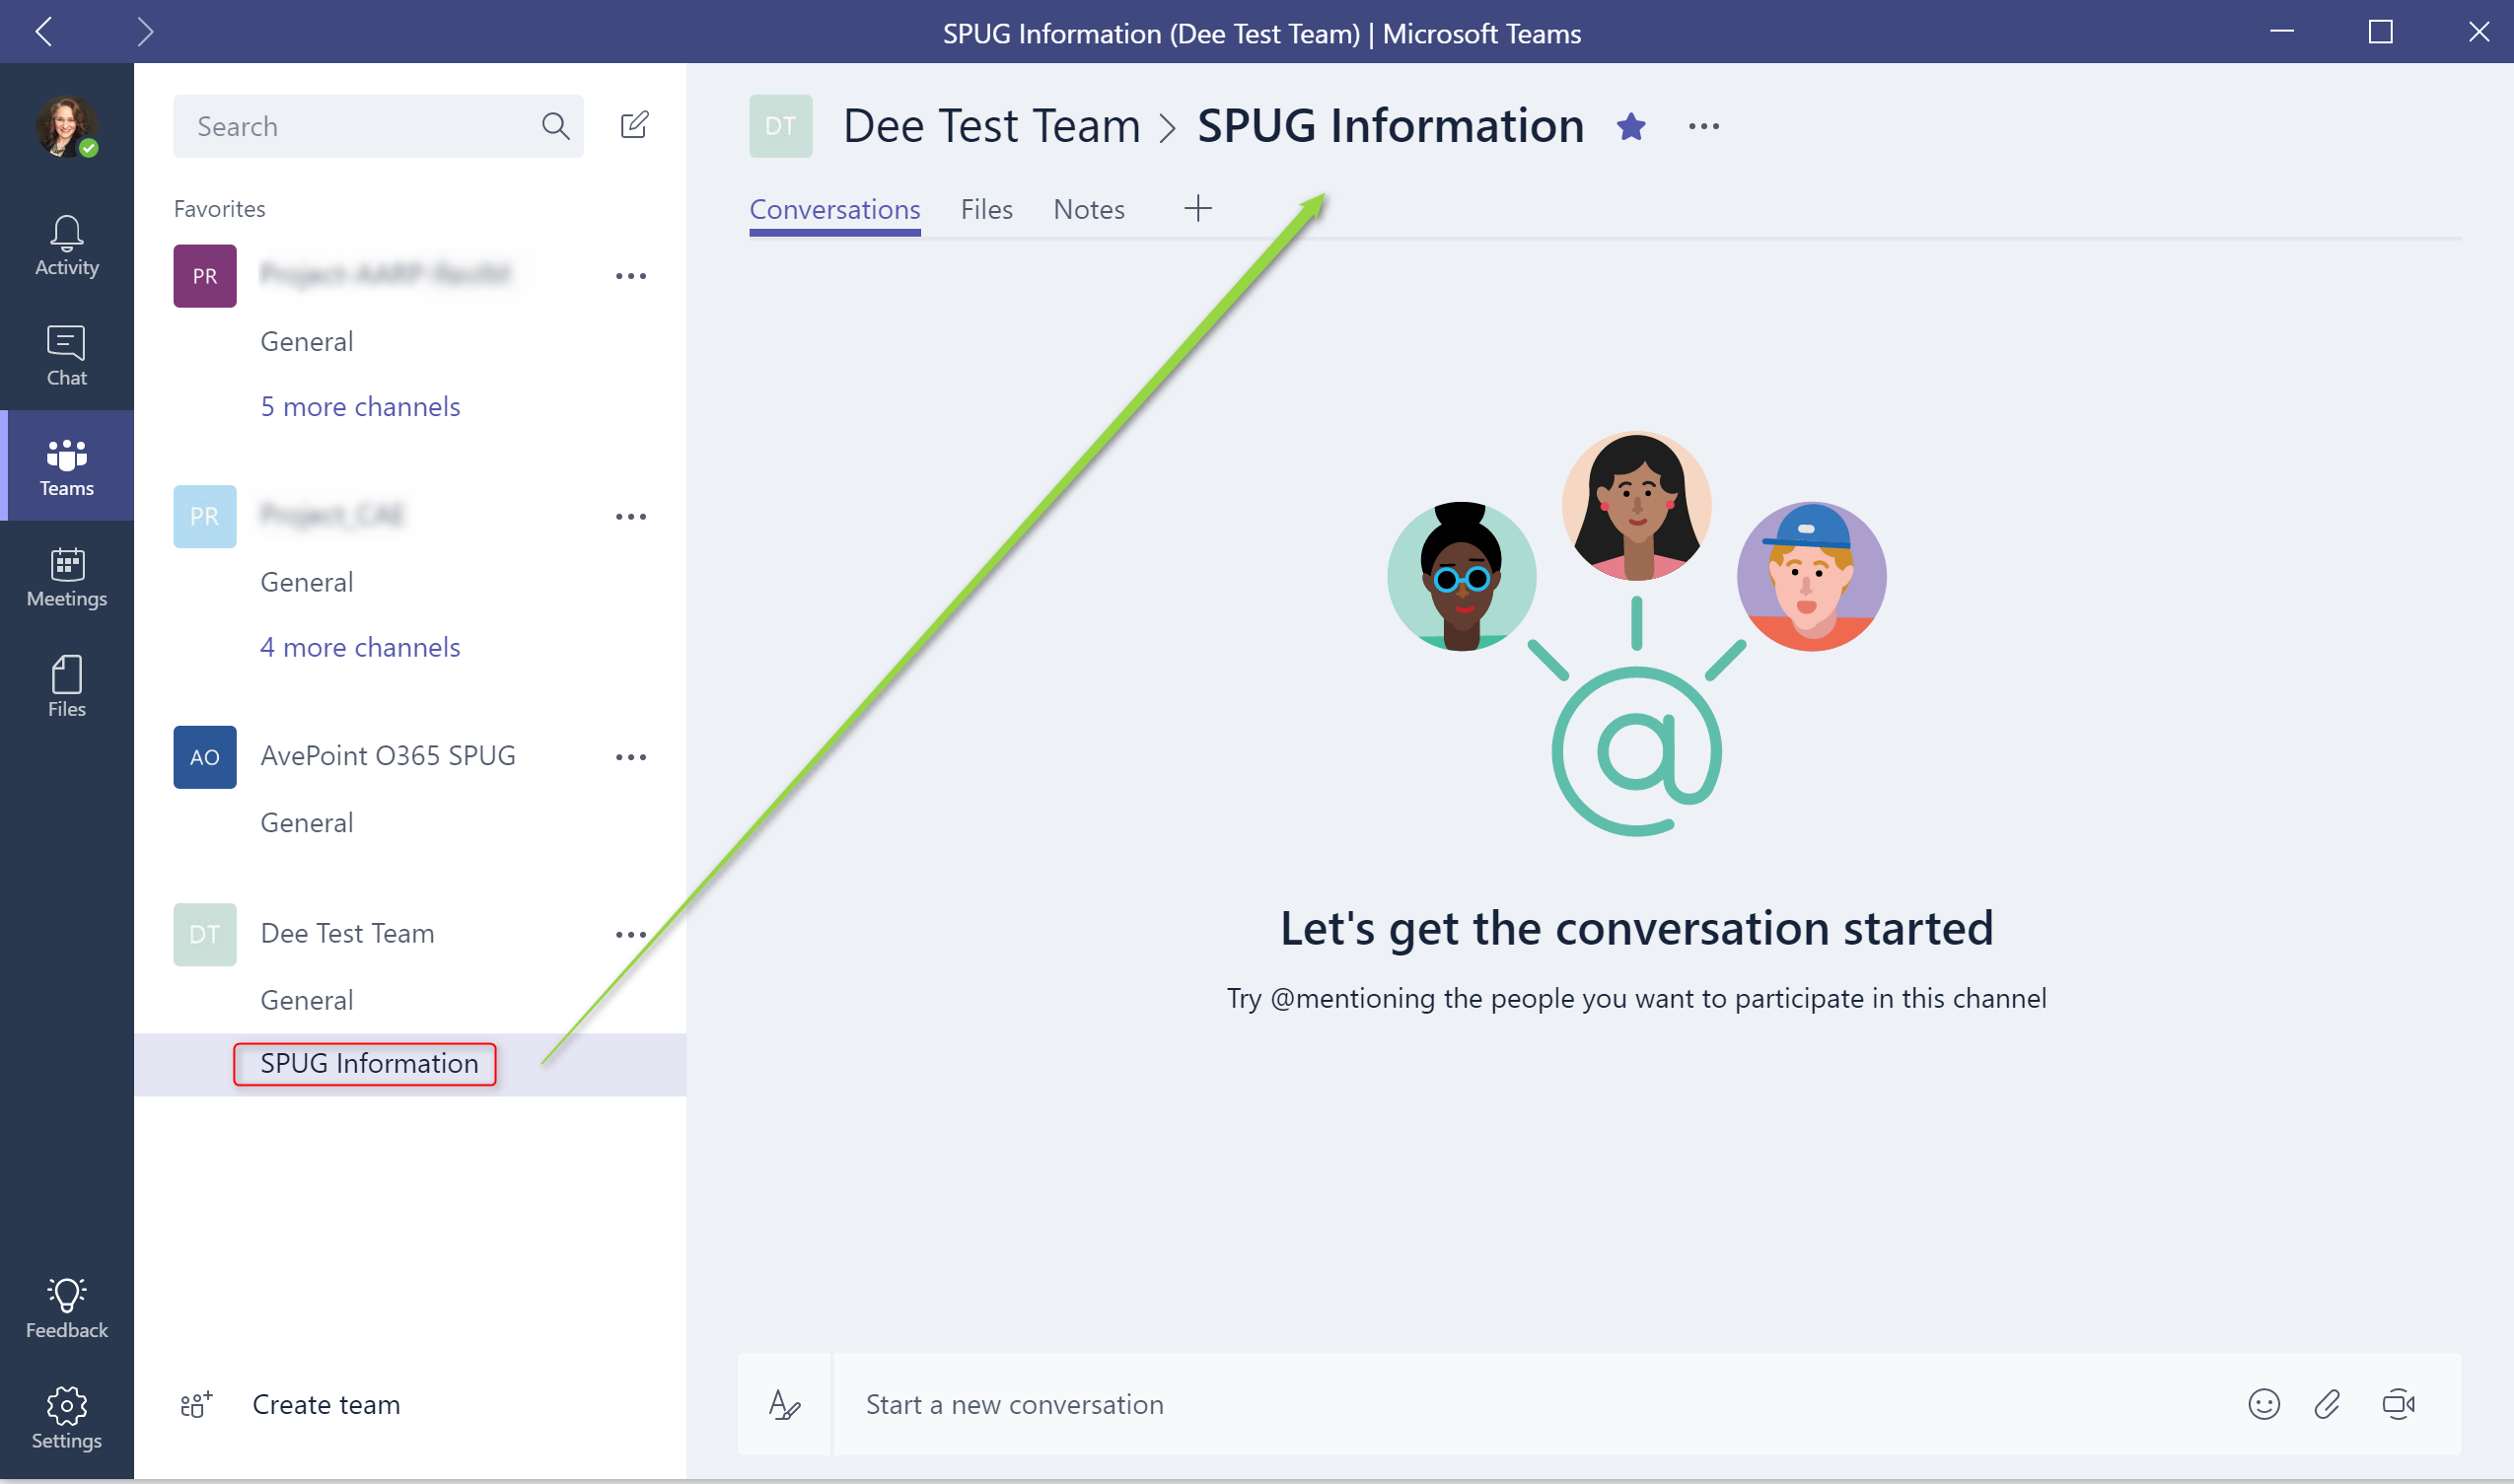Click the AO AvePoint team avatar
The width and height of the screenshot is (2514, 1484).
click(x=205, y=757)
